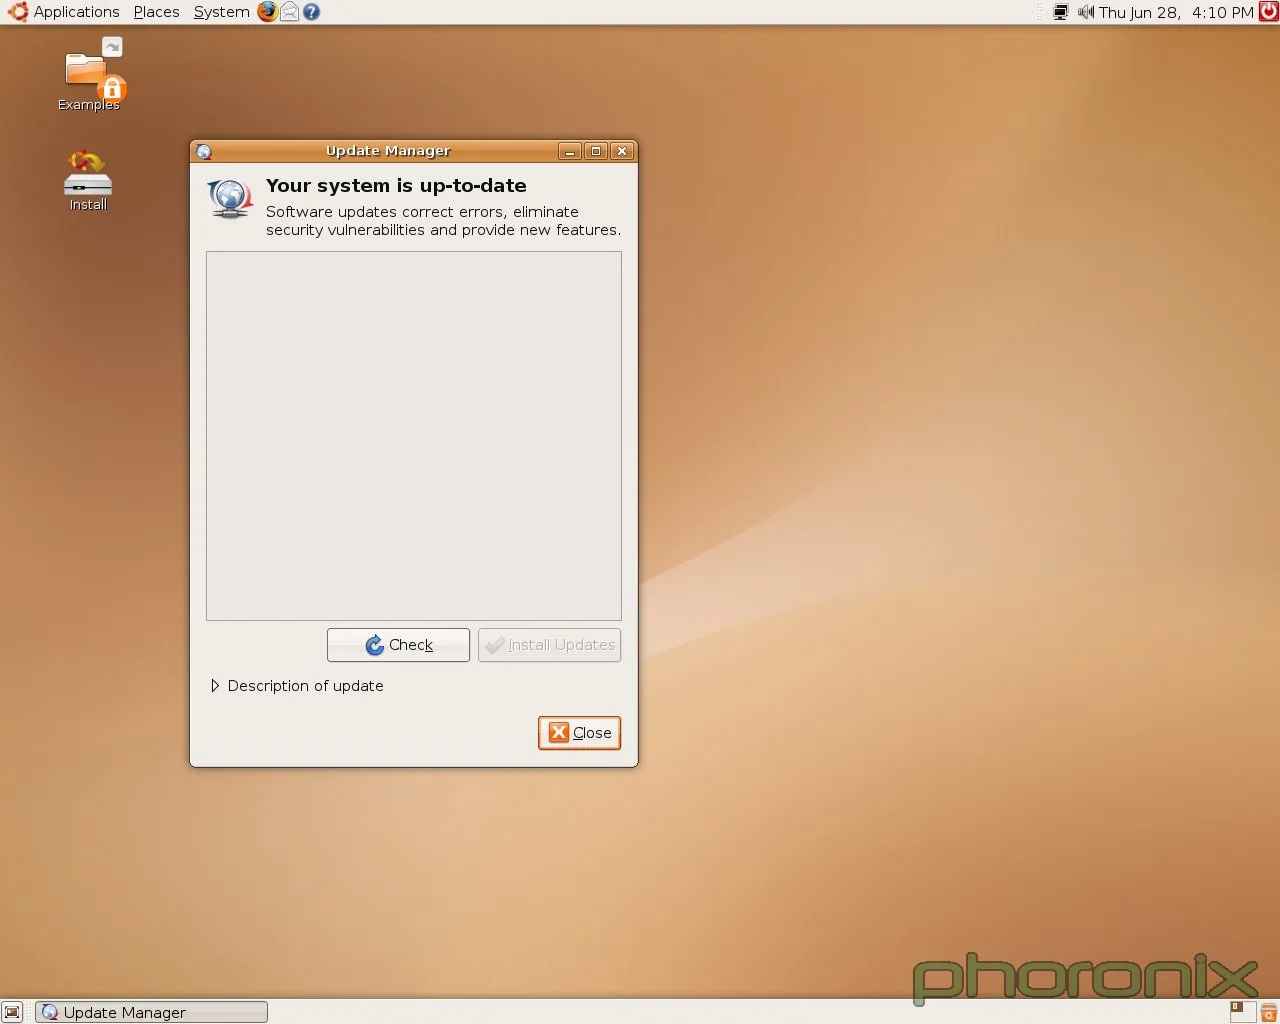Click the Close button in Update Manager
This screenshot has width=1280, height=1024.
(x=580, y=733)
